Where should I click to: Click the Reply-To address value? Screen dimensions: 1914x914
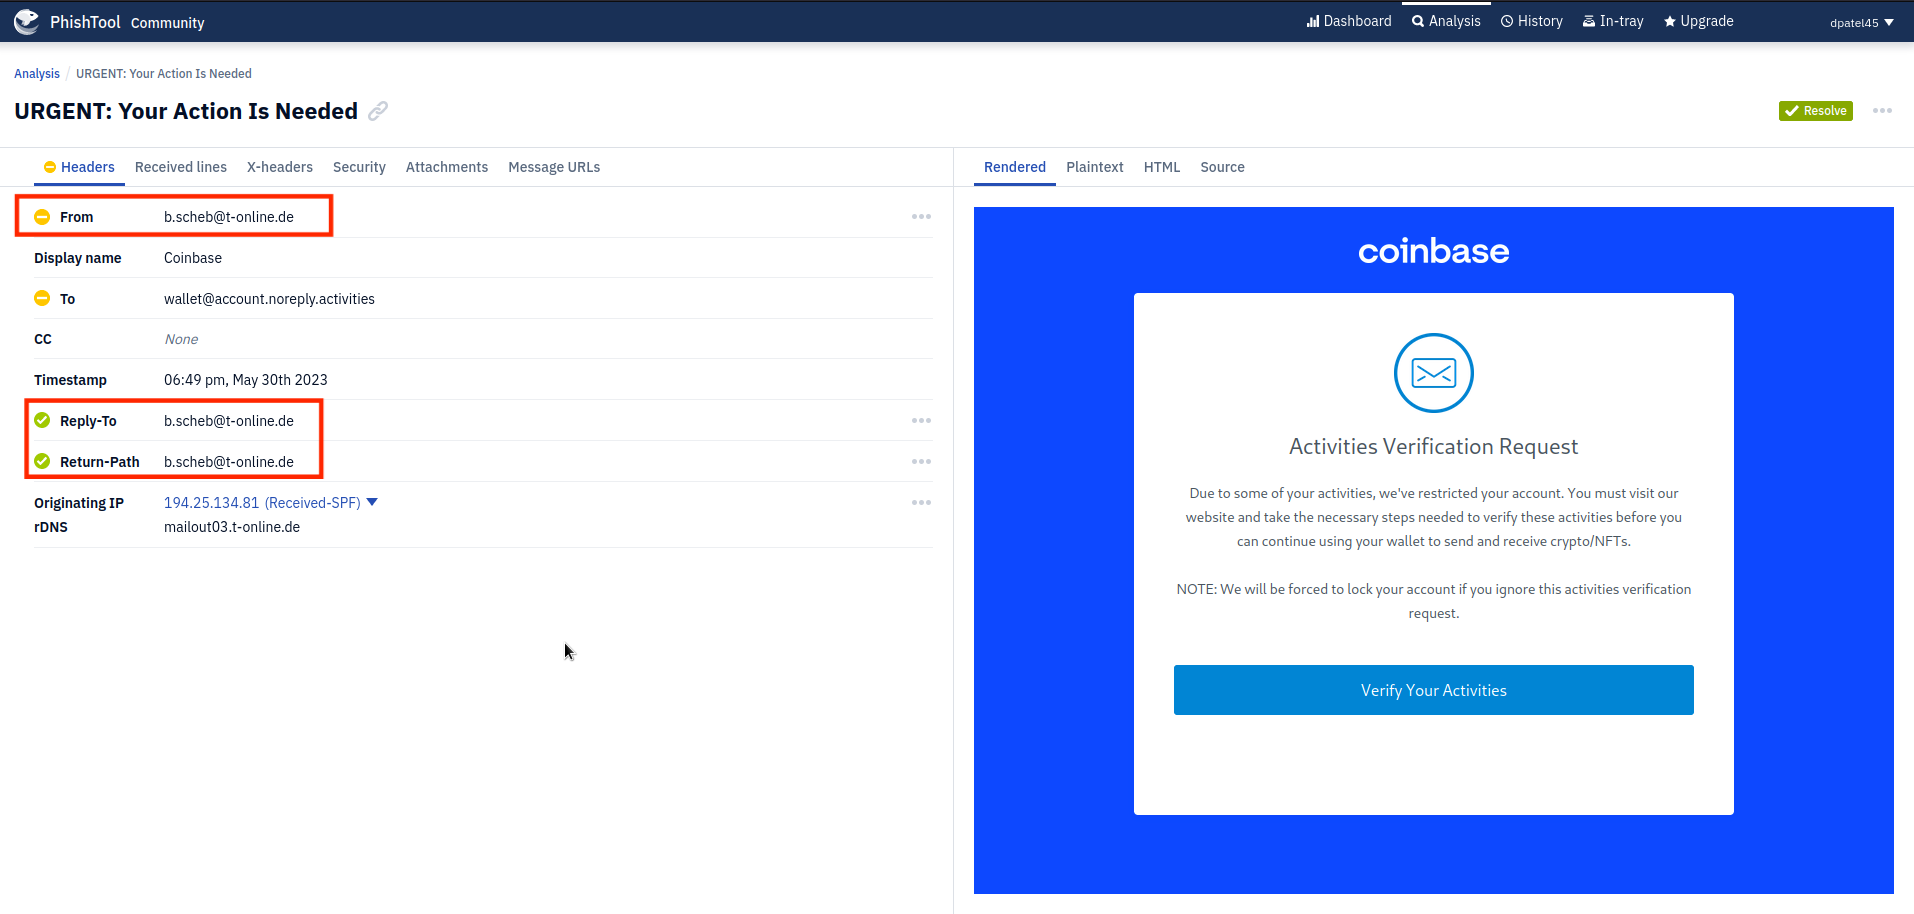[229, 421]
